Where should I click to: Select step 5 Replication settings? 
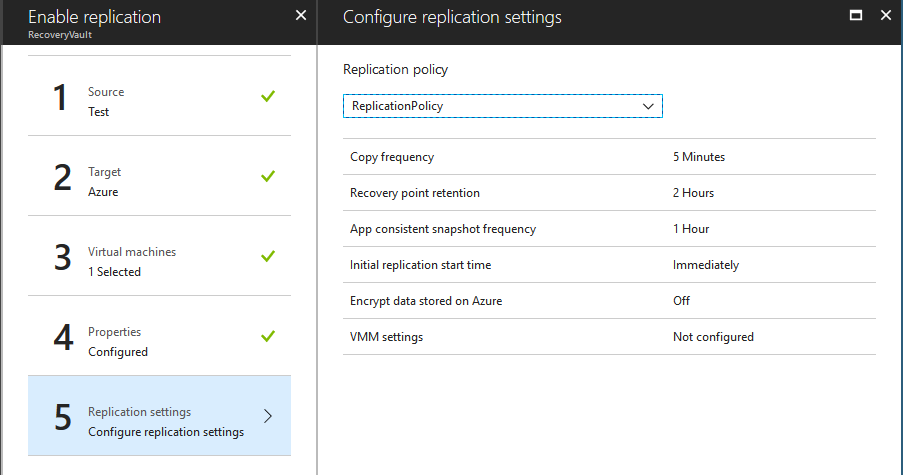[160, 416]
